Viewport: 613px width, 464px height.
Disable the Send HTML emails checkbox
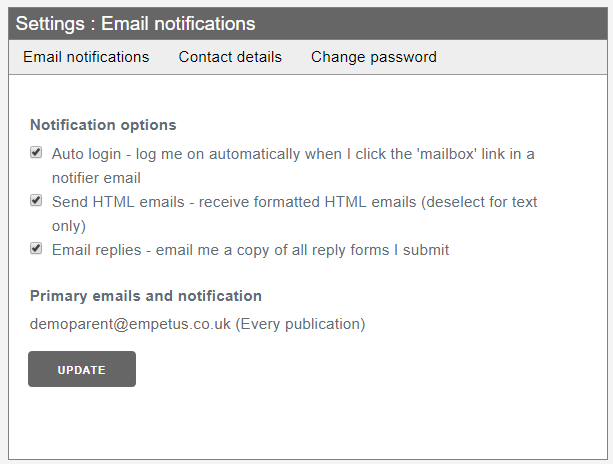click(x=36, y=201)
